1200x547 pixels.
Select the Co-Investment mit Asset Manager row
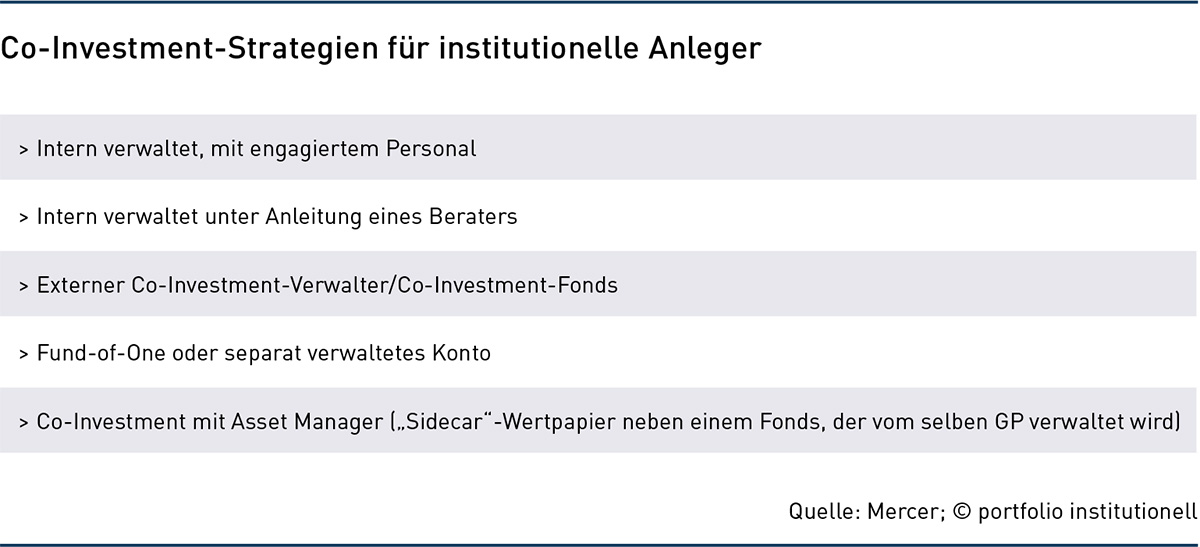[x=598, y=421]
